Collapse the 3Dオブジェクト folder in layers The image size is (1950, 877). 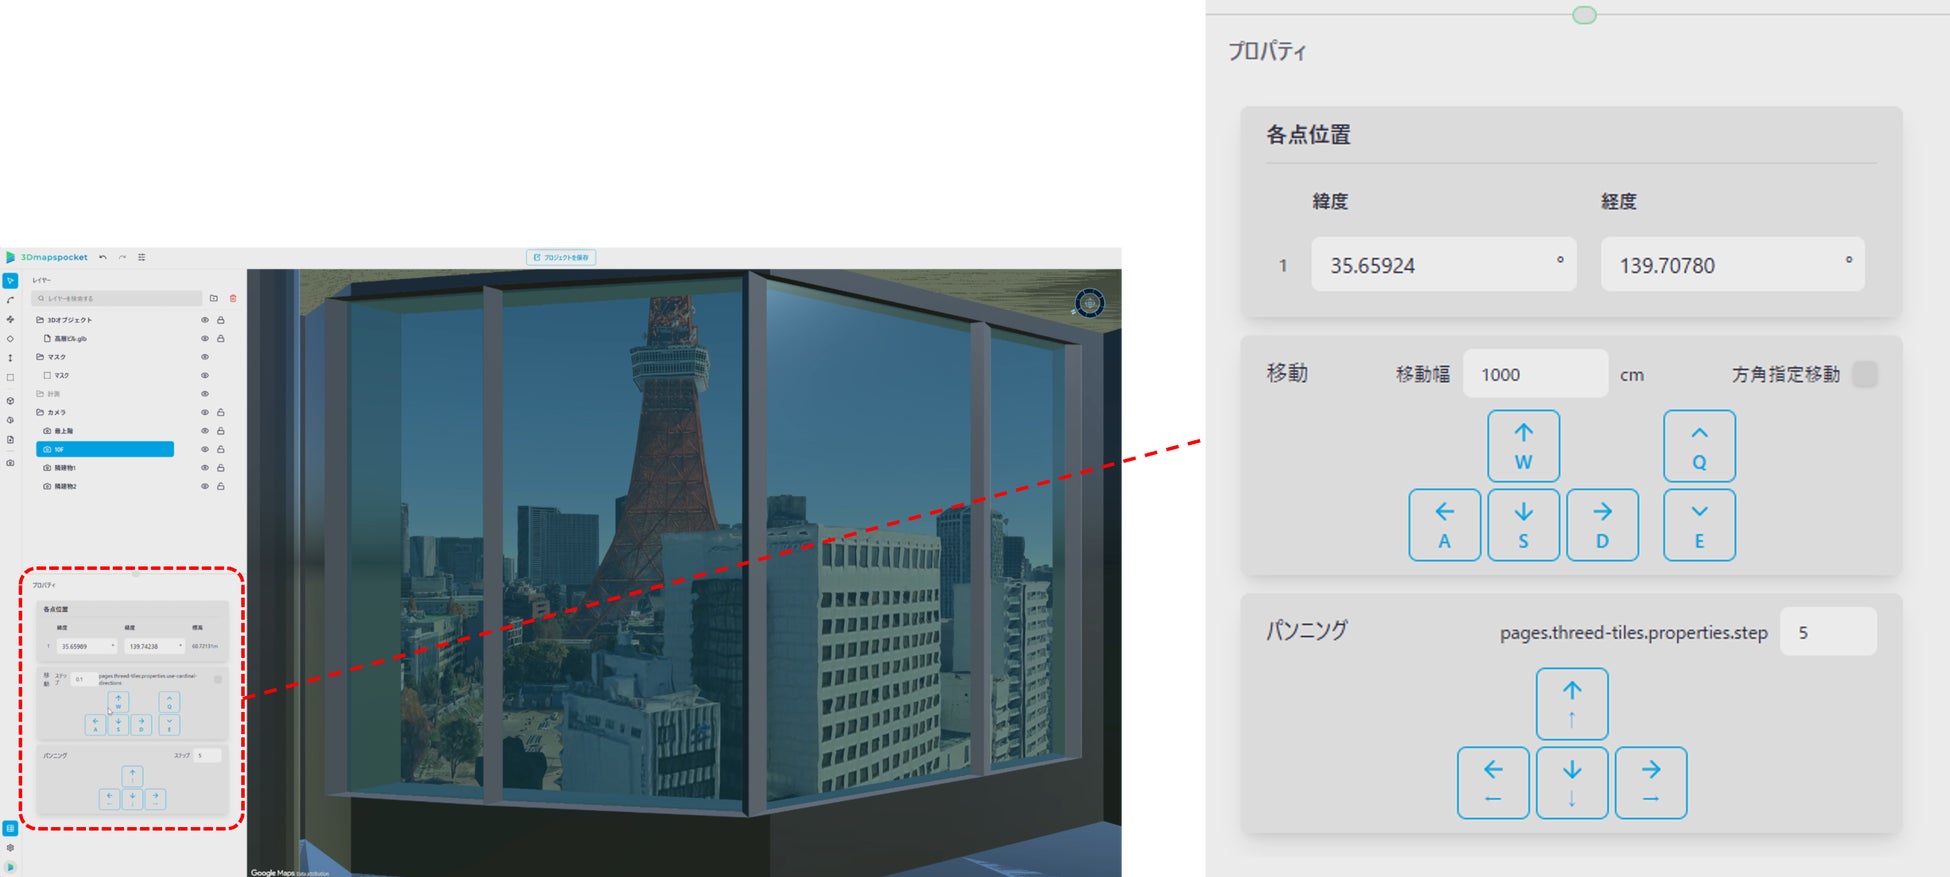pos(40,320)
